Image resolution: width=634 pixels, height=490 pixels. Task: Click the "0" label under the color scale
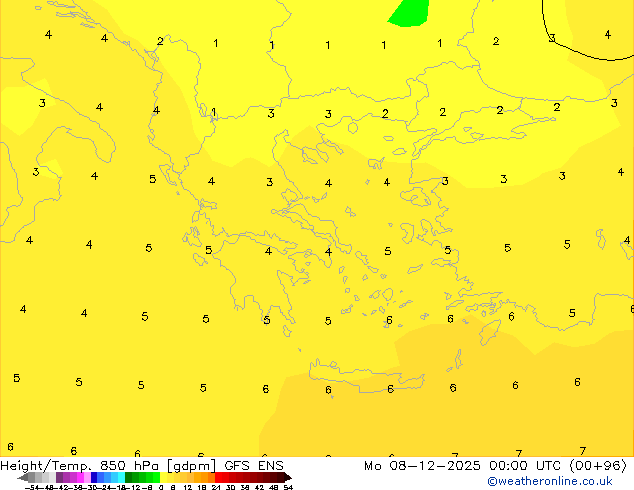click(161, 487)
